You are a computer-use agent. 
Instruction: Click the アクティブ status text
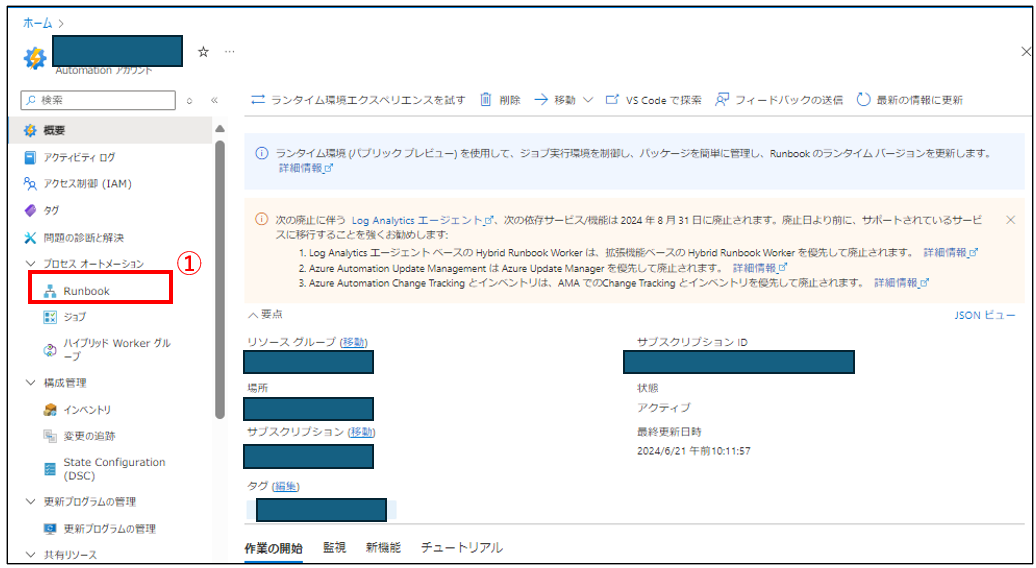[663, 408]
